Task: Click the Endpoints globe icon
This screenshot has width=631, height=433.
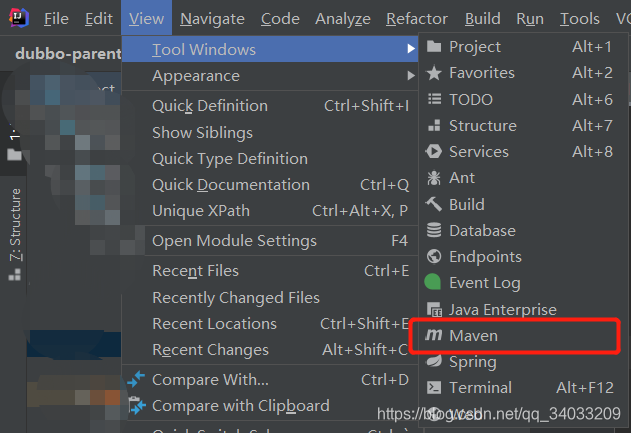Action: (x=434, y=256)
